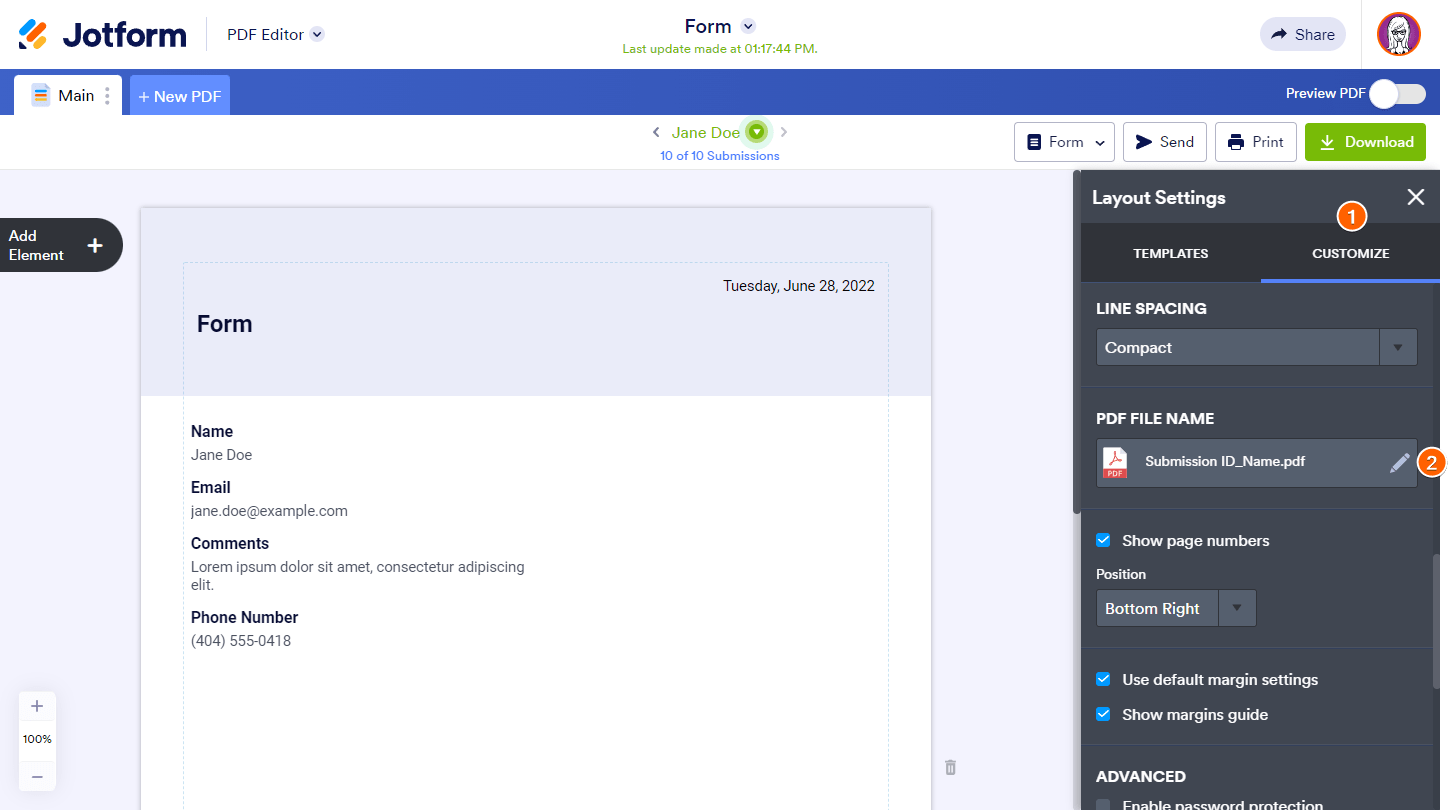Screen dimensions: 1448x810
Task: Uncheck Show margins guide
Action: 1103,714
